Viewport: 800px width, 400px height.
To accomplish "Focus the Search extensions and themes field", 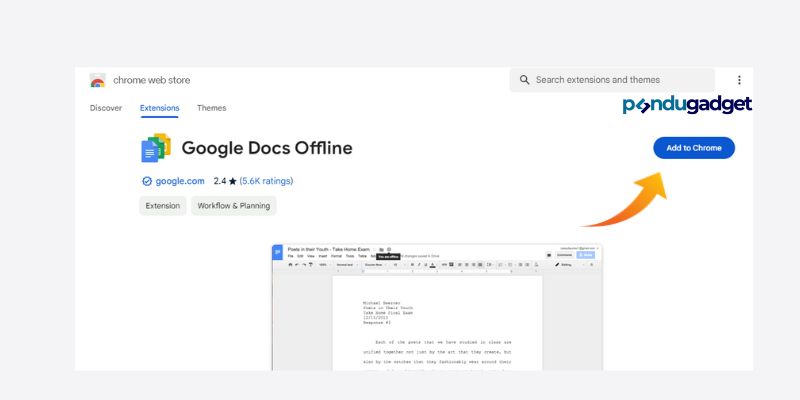I will tap(612, 80).
